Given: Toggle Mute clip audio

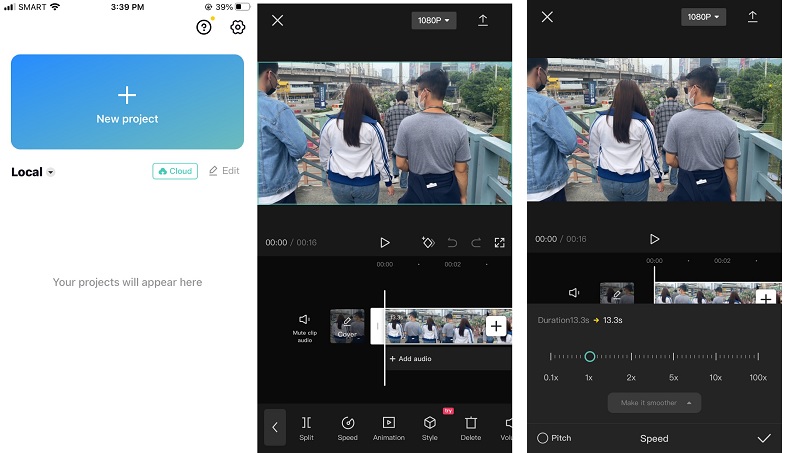Looking at the screenshot, I should pos(304,325).
